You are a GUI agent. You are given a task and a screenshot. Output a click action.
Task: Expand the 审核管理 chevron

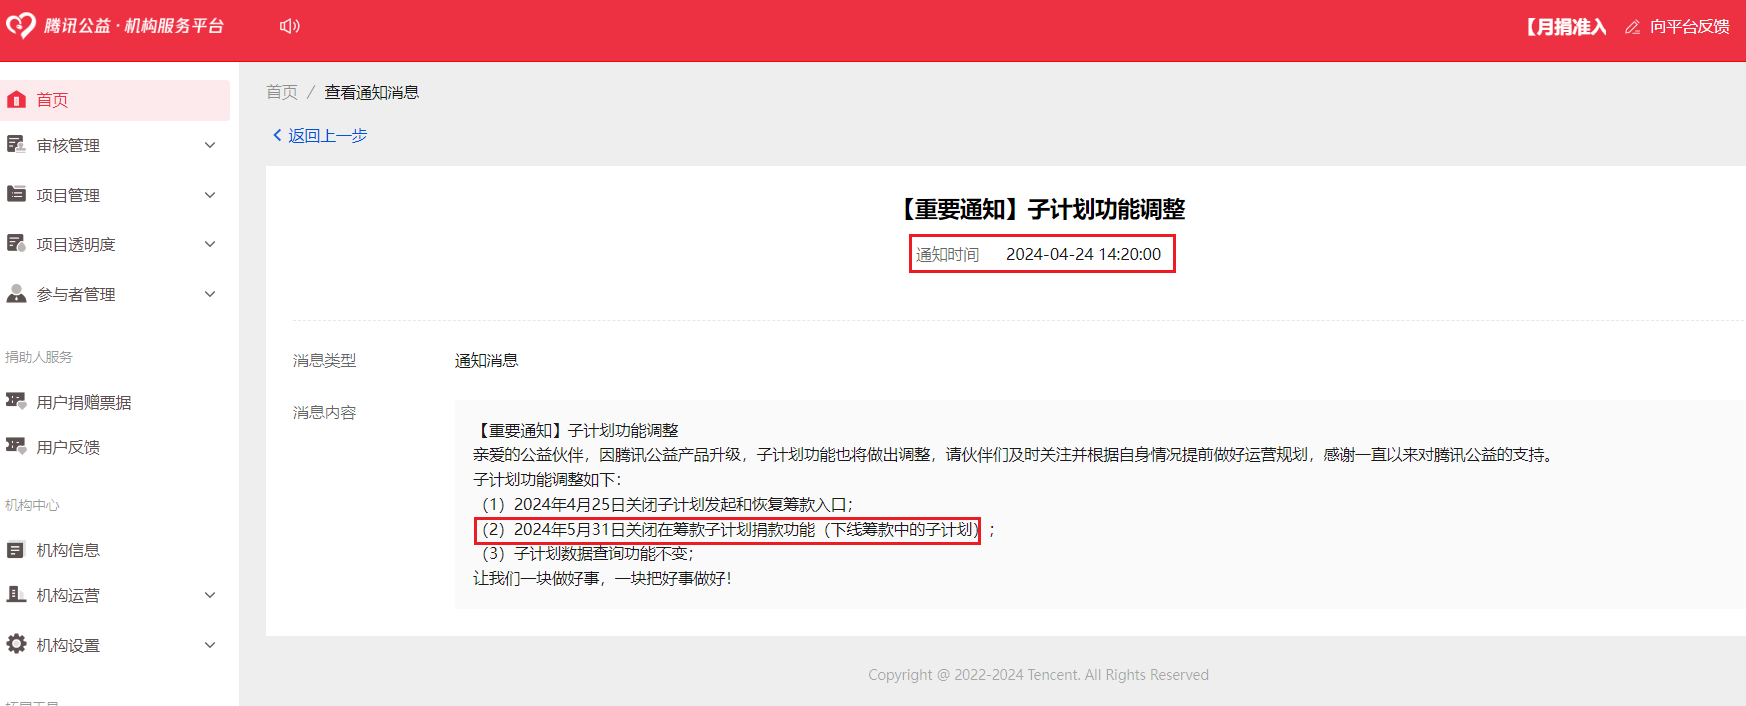click(210, 145)
